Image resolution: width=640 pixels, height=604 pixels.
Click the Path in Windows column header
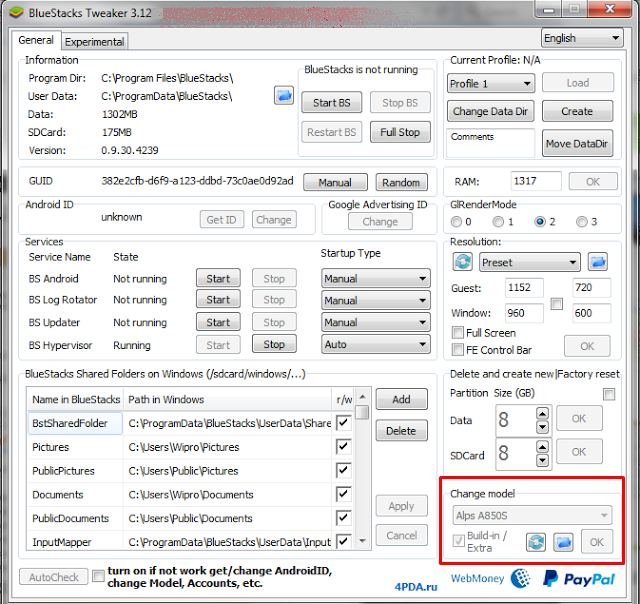click(228, 399)
